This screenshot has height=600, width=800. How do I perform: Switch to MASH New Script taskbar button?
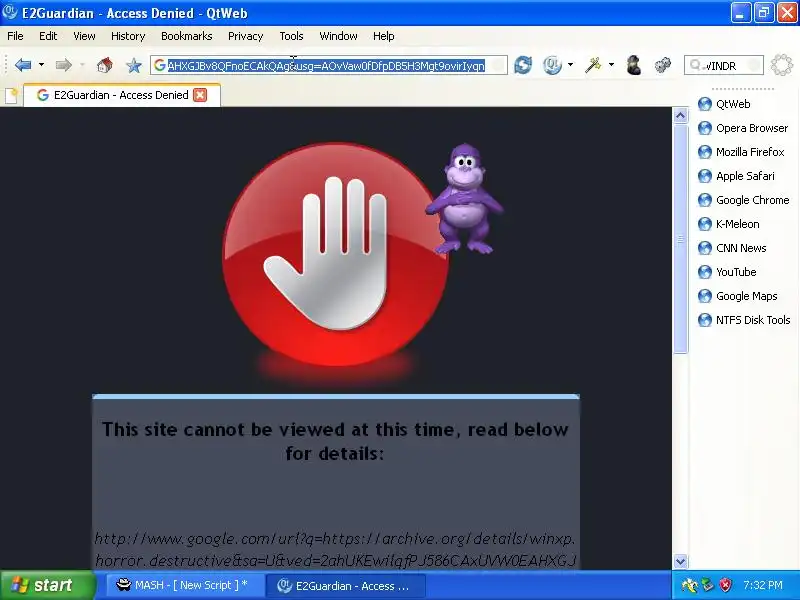pos(184,585)
